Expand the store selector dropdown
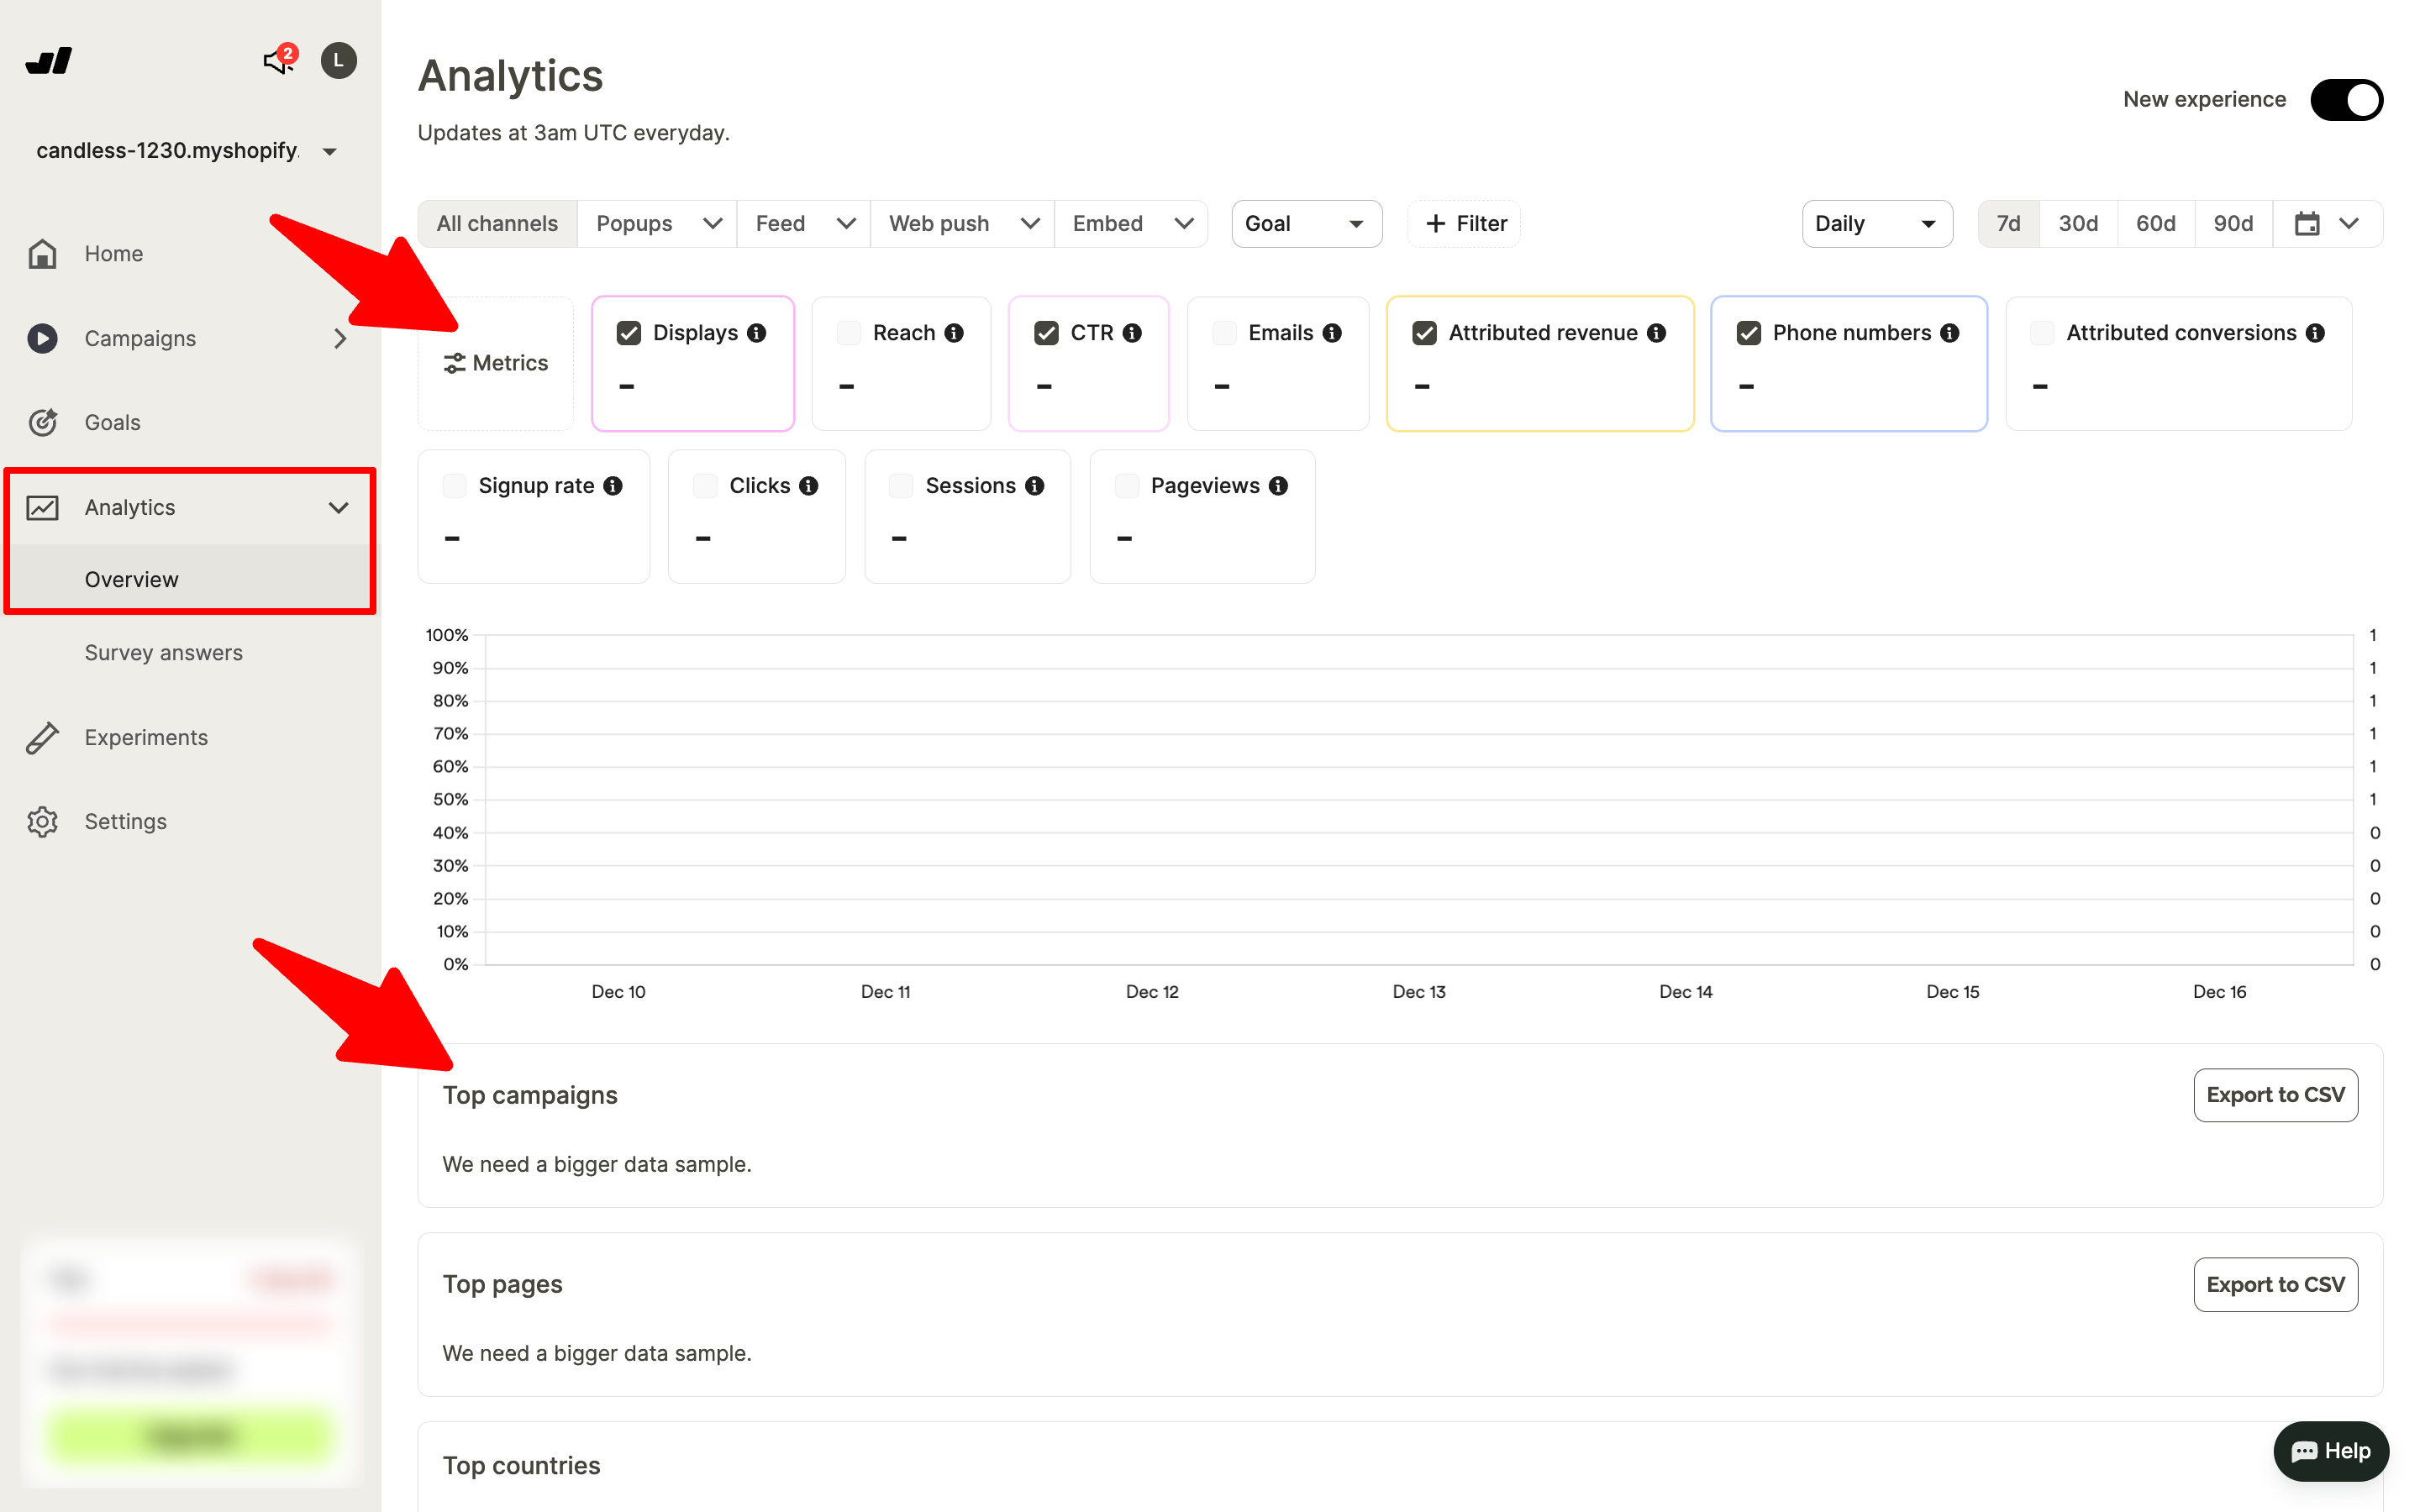The image size is (2420, 1512). point(329,152)
